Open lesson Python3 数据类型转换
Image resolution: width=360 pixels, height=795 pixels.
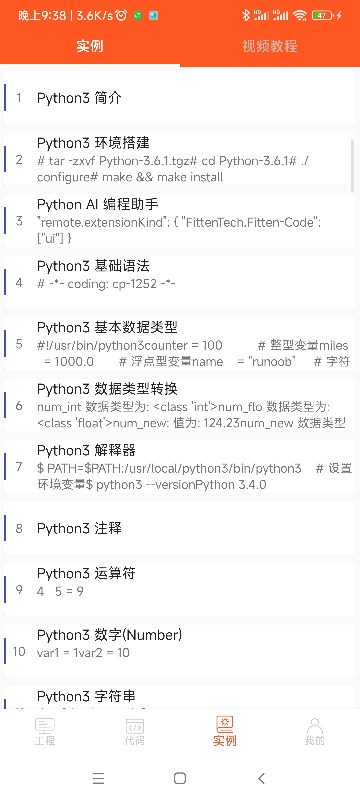point(179,405)
